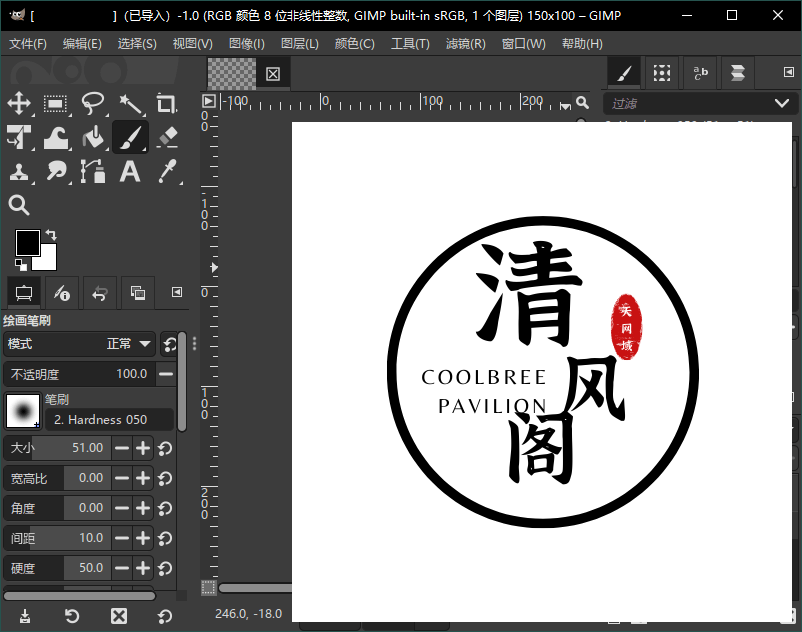Open the 选择(S) menu
The width and height of the screenshot is (802, 632).
pos(137,44)
